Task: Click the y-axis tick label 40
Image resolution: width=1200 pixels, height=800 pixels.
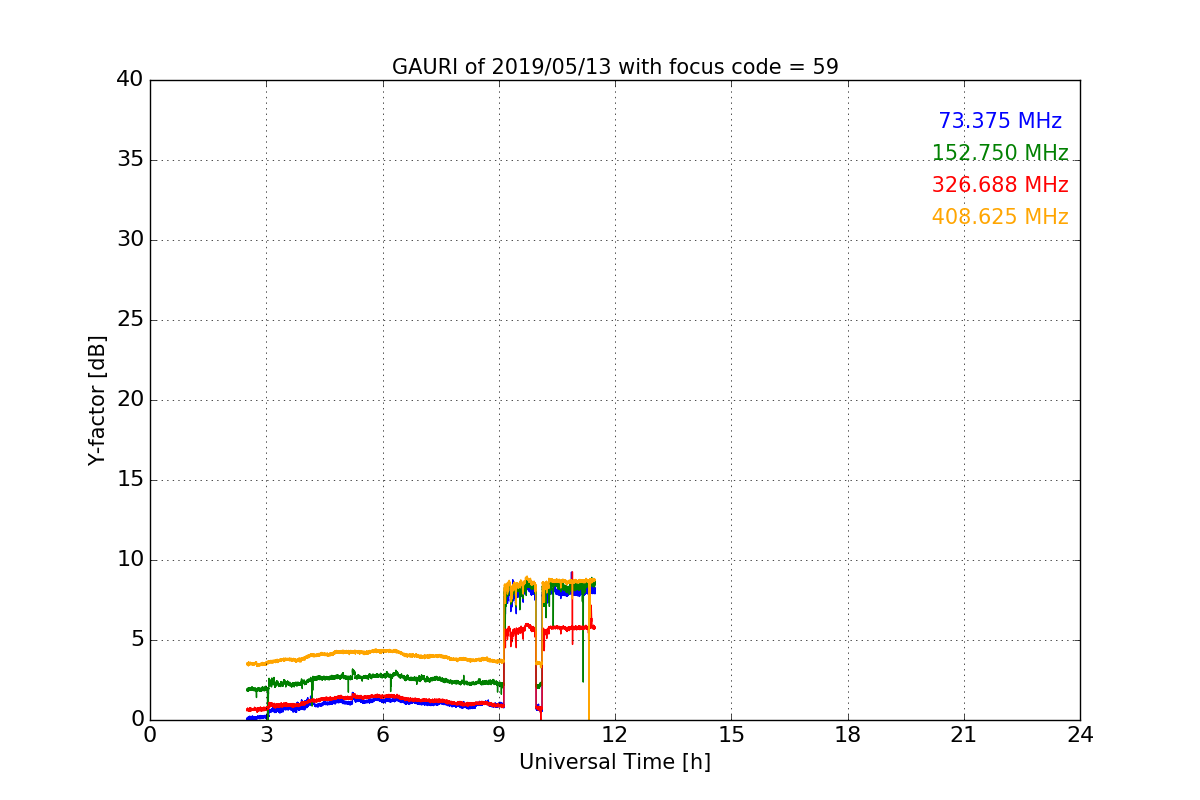Action: tap(130, 80)
